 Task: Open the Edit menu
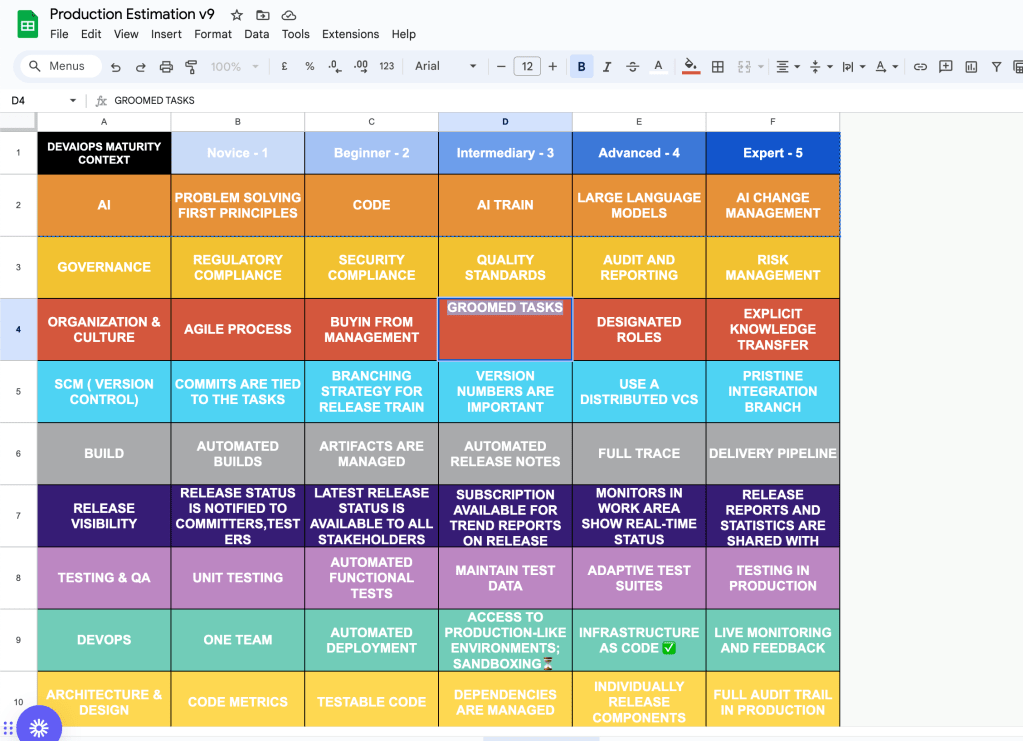(91, 34)
